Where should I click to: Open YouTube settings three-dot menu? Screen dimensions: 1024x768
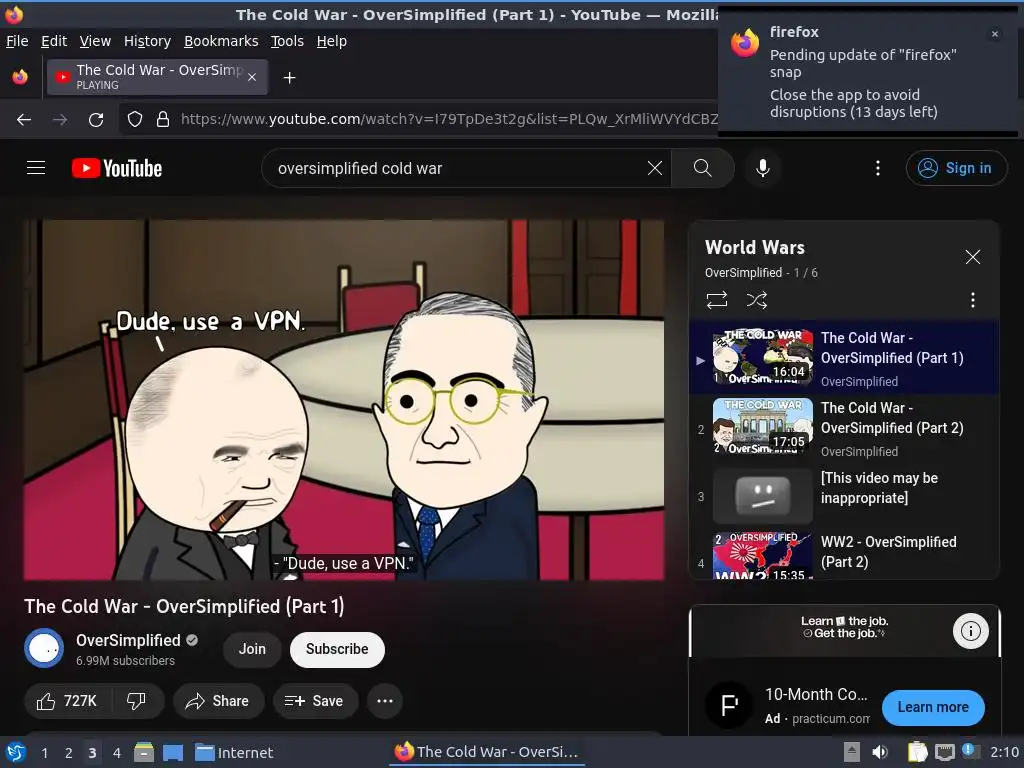coord(877,168)
